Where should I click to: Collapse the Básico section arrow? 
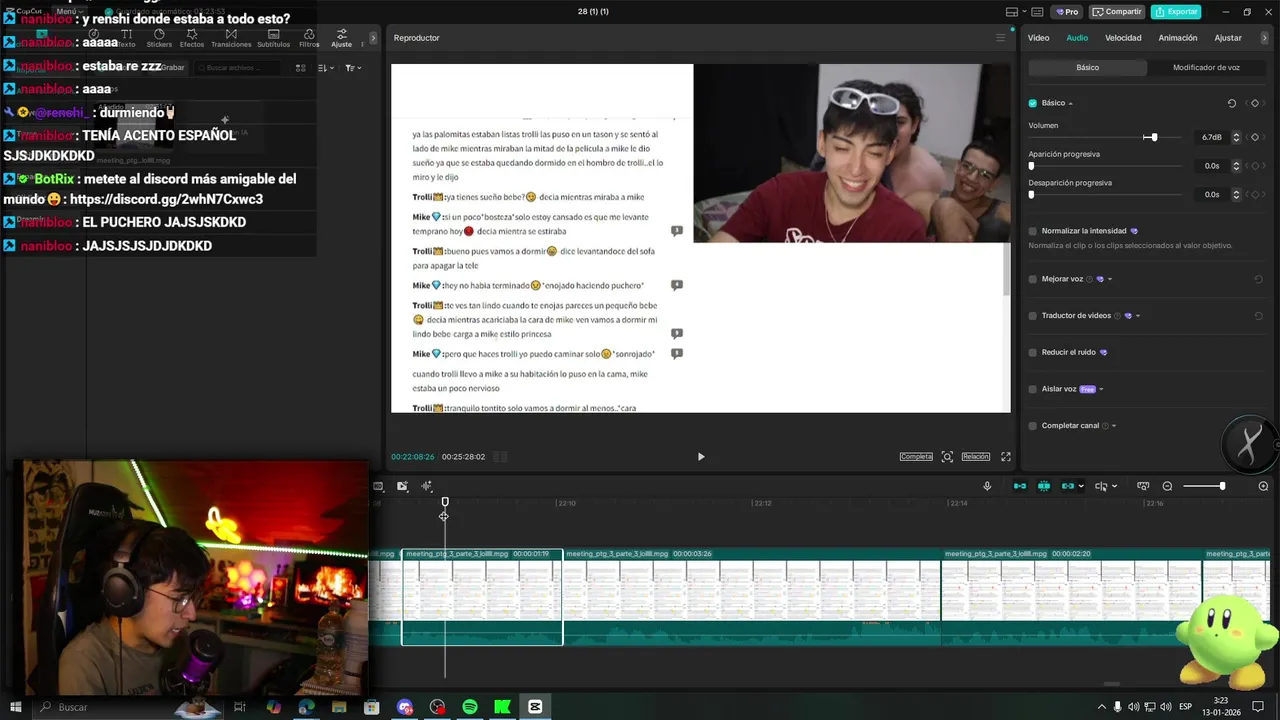pos(1071,104)
